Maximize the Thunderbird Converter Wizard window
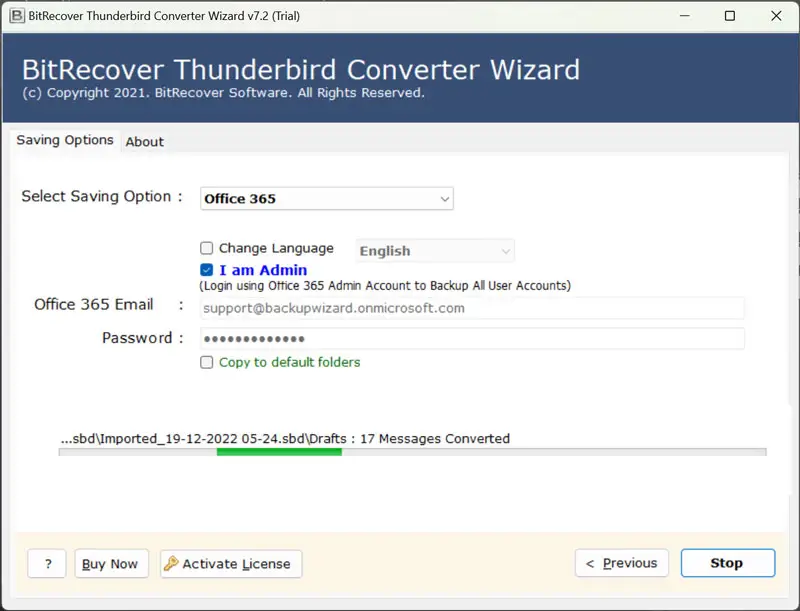 [x=730, y=16]
